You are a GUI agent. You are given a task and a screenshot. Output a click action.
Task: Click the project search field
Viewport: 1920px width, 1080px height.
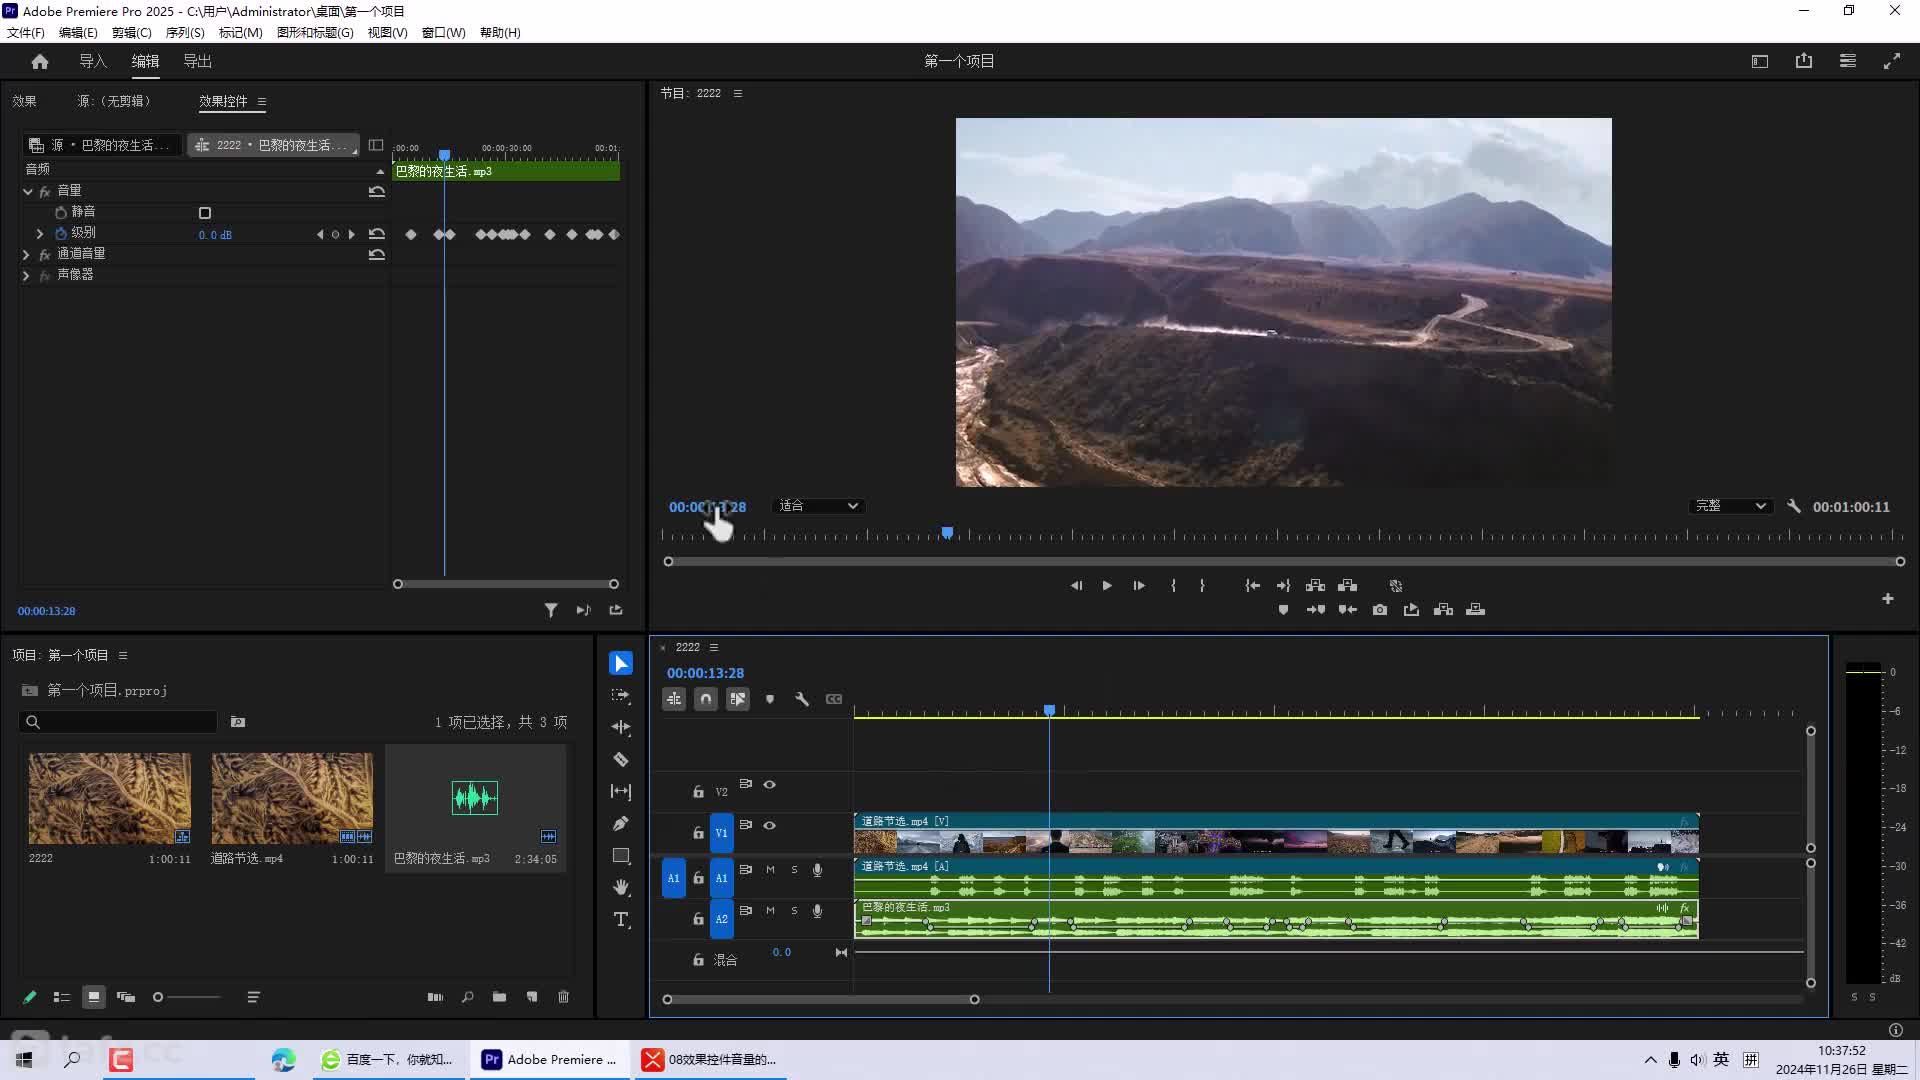[x=118, y=722]
